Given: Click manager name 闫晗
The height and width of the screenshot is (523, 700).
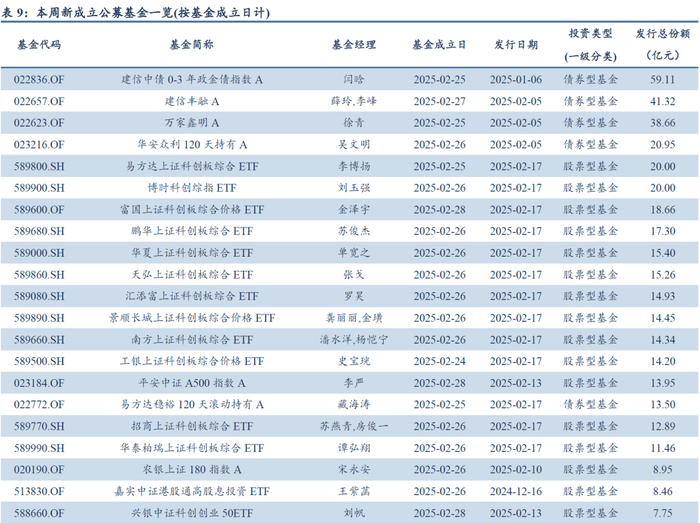Looking at the screenshot, I should 354,79.
